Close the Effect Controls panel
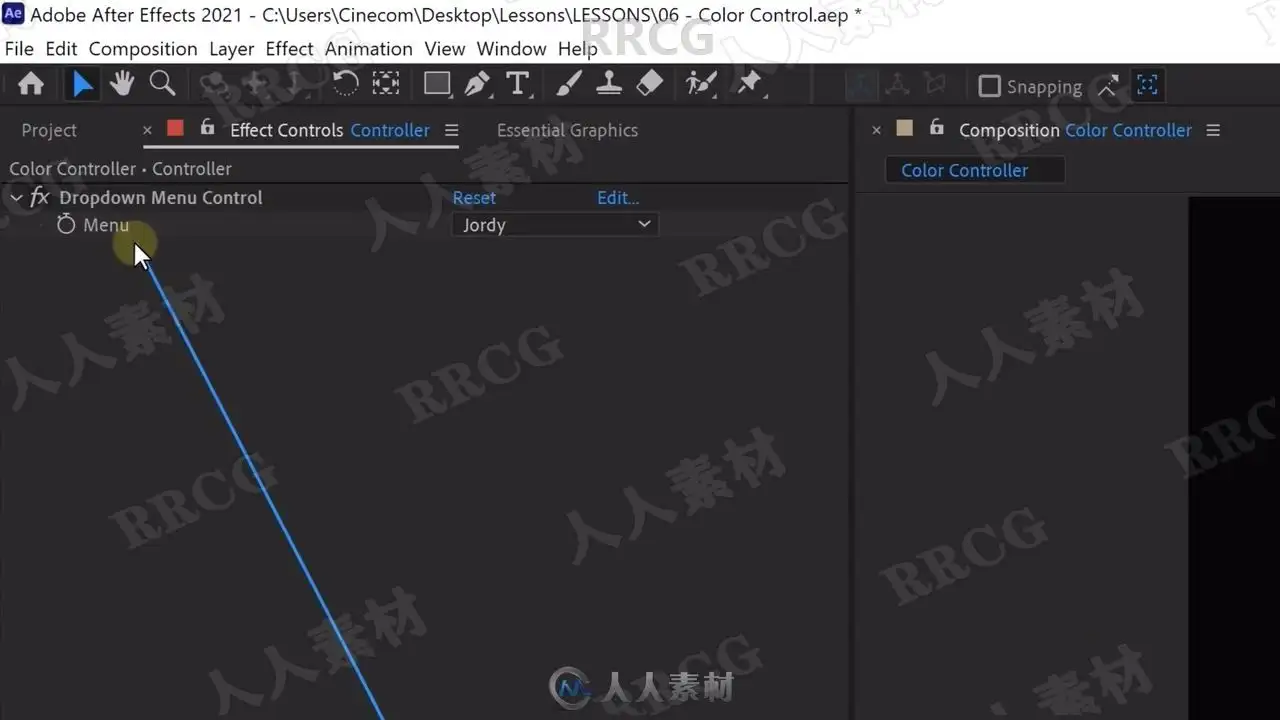The width and height of the screenshot is (1280, 720). 147,130
